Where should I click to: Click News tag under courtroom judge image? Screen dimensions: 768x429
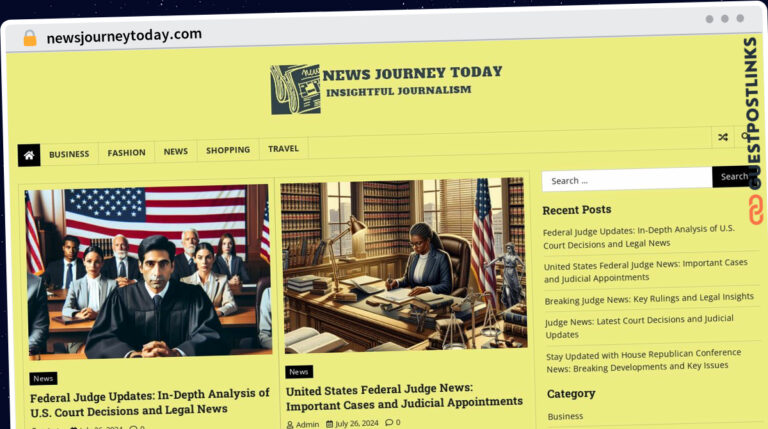pos(43,379)
